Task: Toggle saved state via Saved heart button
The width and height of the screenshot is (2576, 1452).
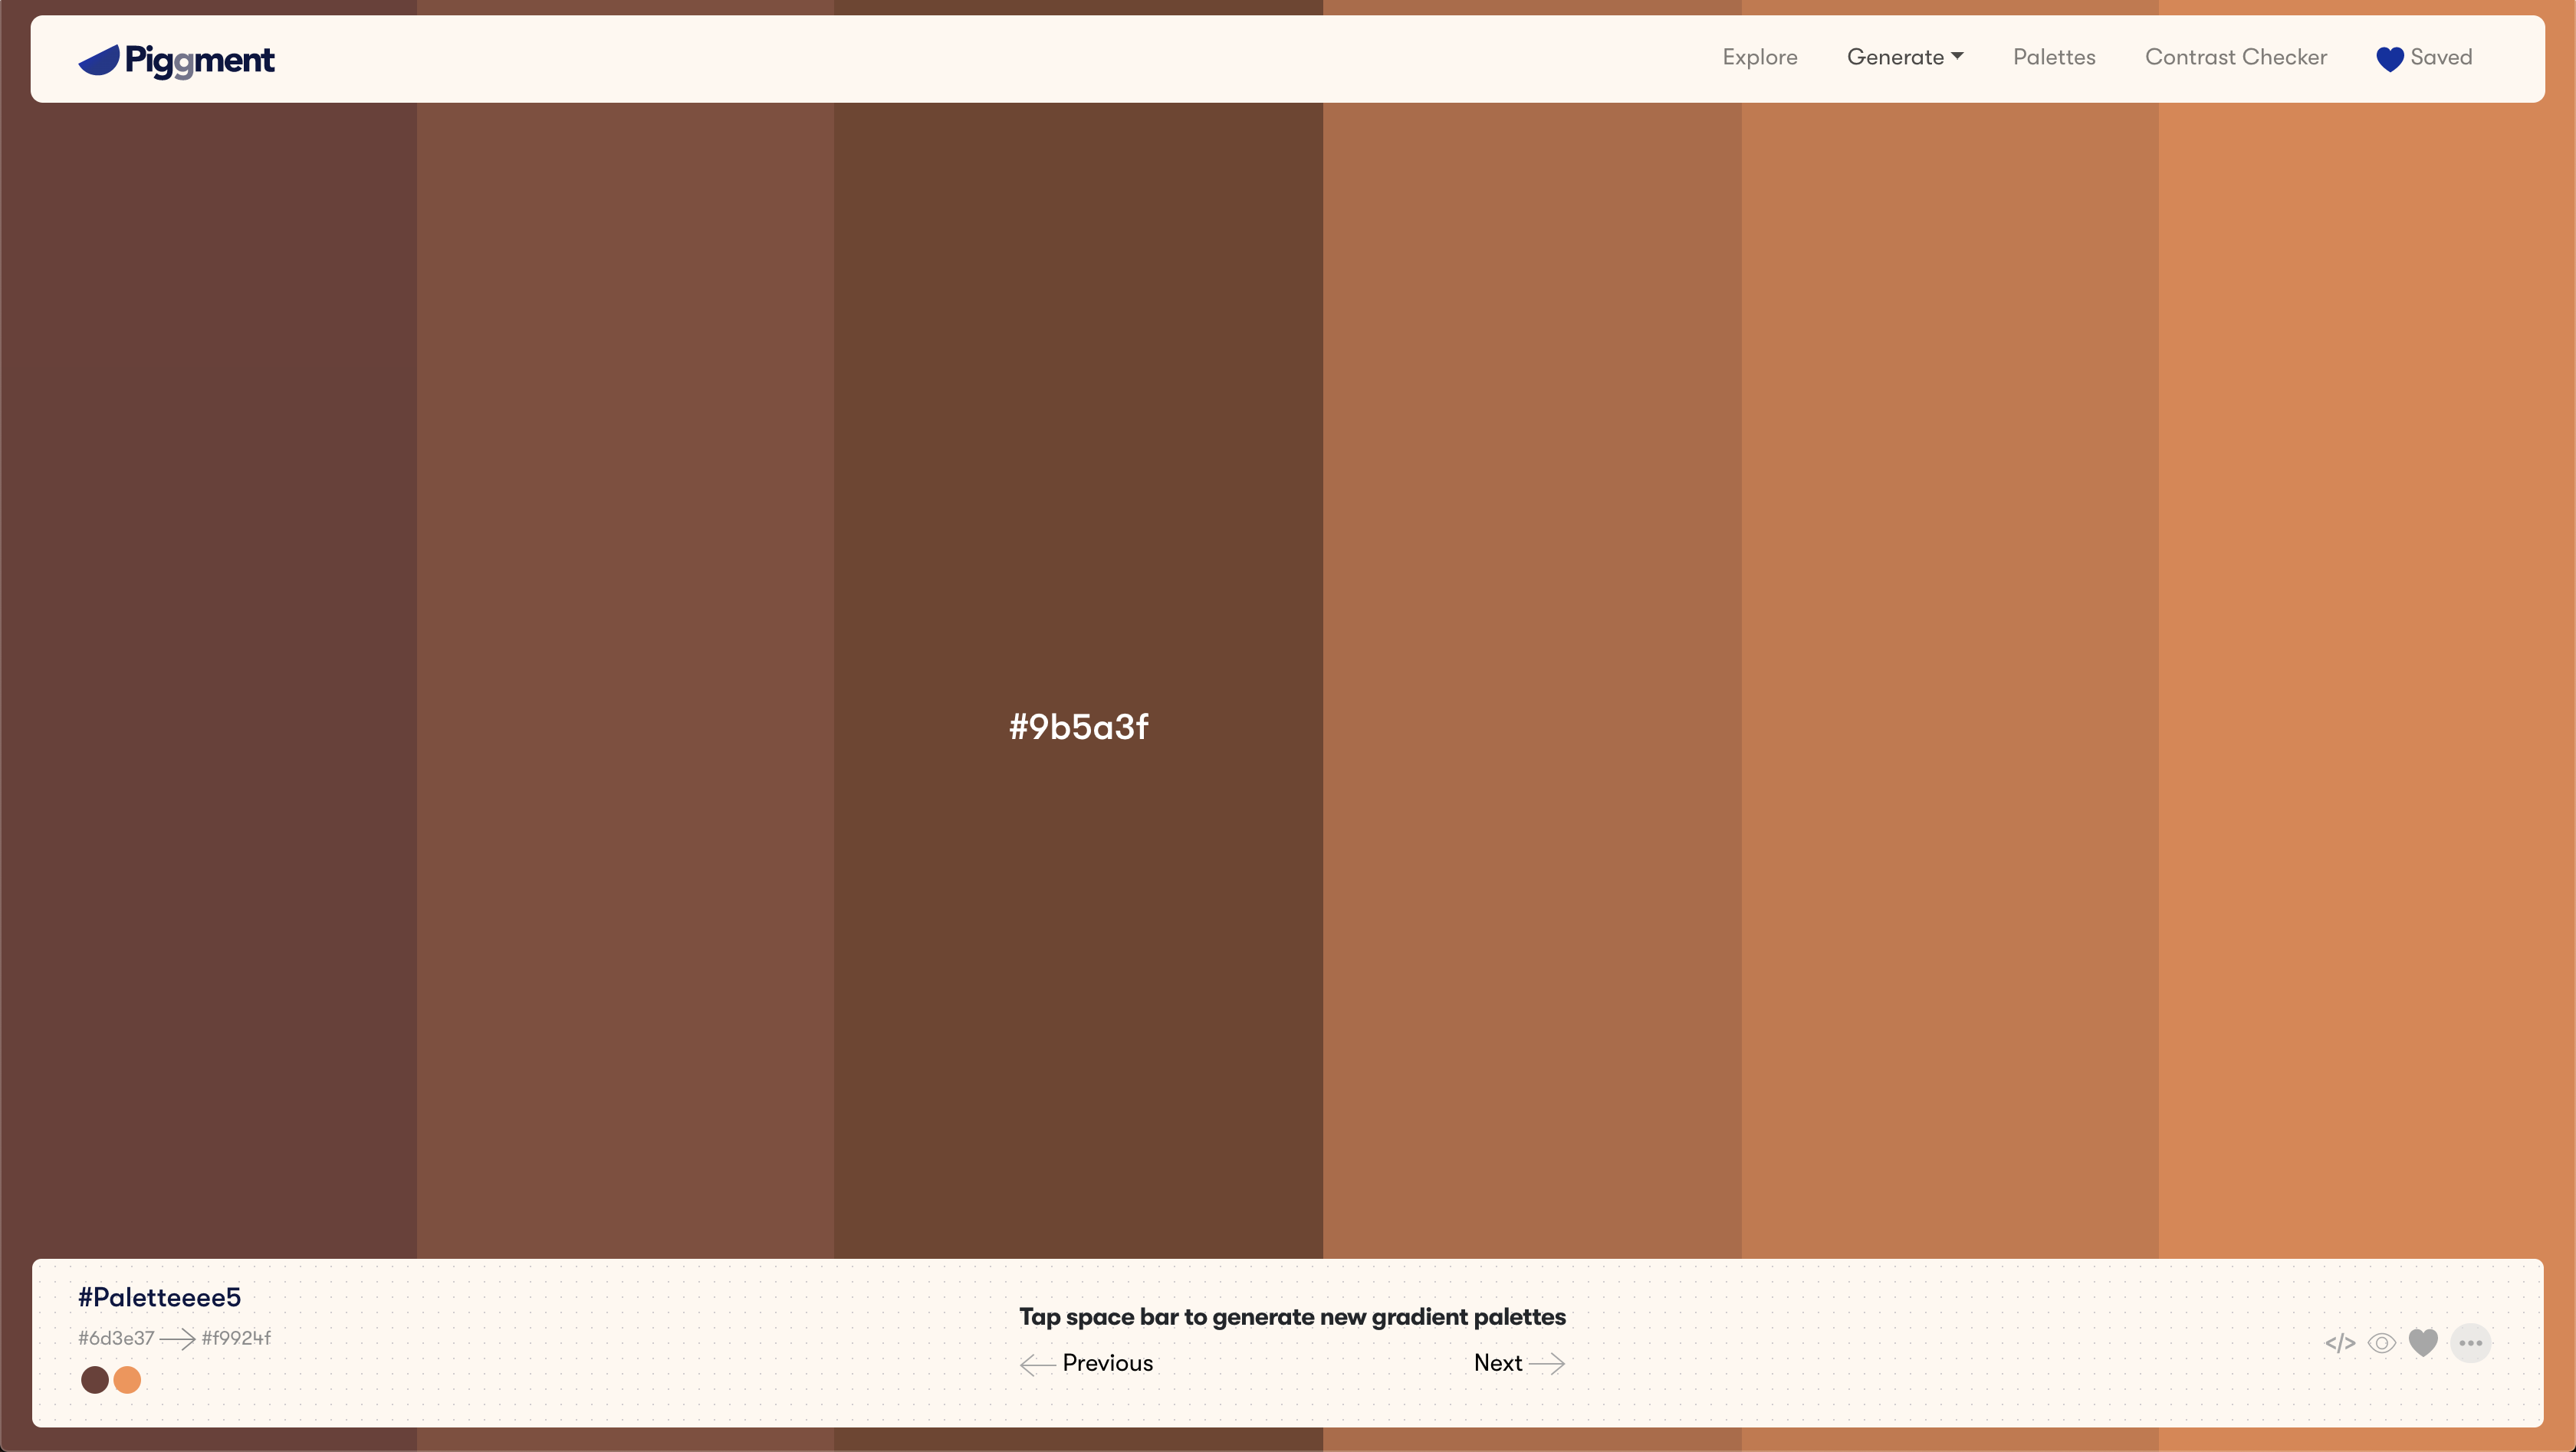Action: coord(2425,58)
